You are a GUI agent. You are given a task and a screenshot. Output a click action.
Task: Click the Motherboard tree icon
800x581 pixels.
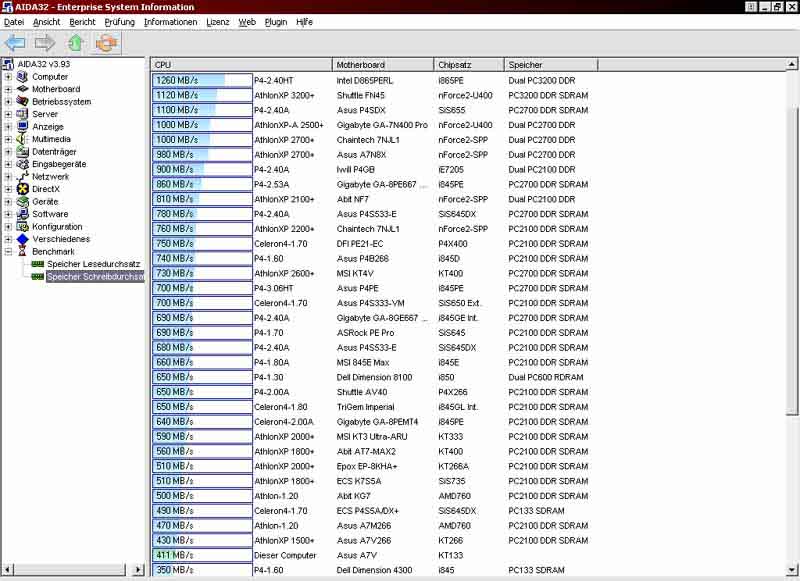22,89
